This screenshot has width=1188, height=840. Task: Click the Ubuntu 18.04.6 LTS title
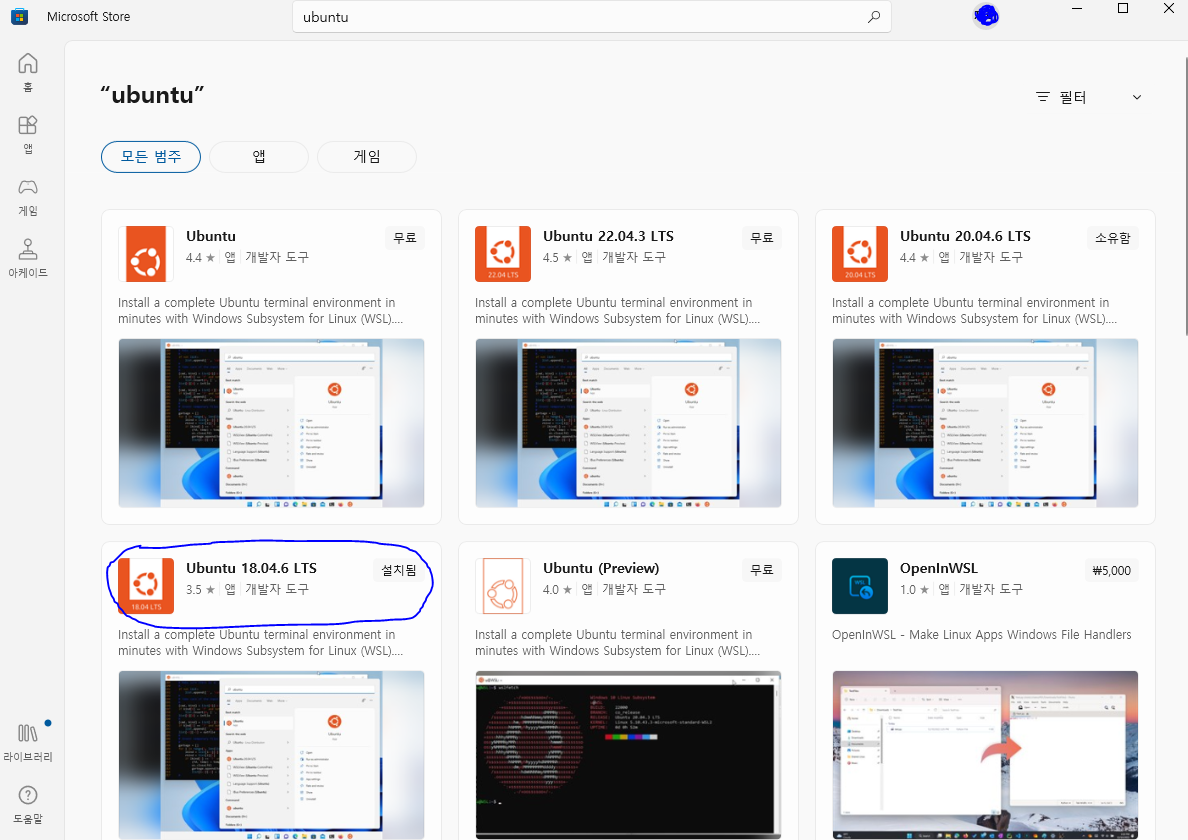point(252,568)
